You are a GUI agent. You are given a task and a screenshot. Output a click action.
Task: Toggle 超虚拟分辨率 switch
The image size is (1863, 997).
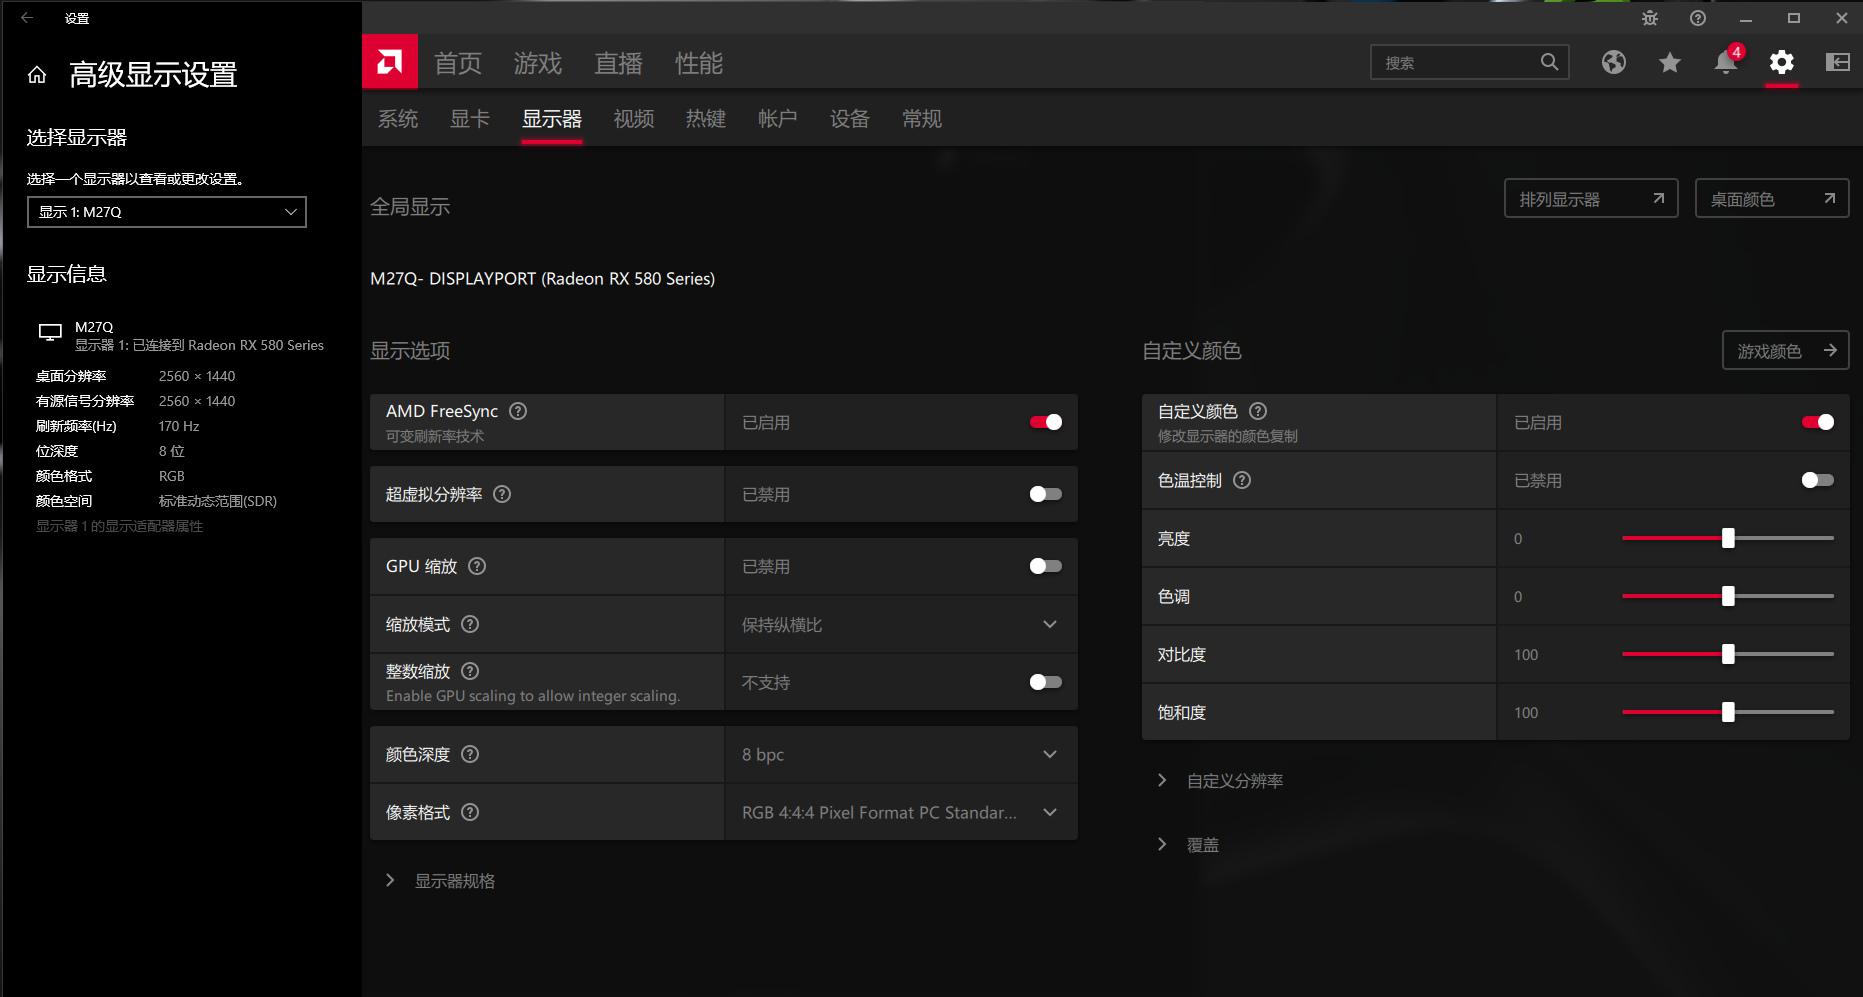1046,494
